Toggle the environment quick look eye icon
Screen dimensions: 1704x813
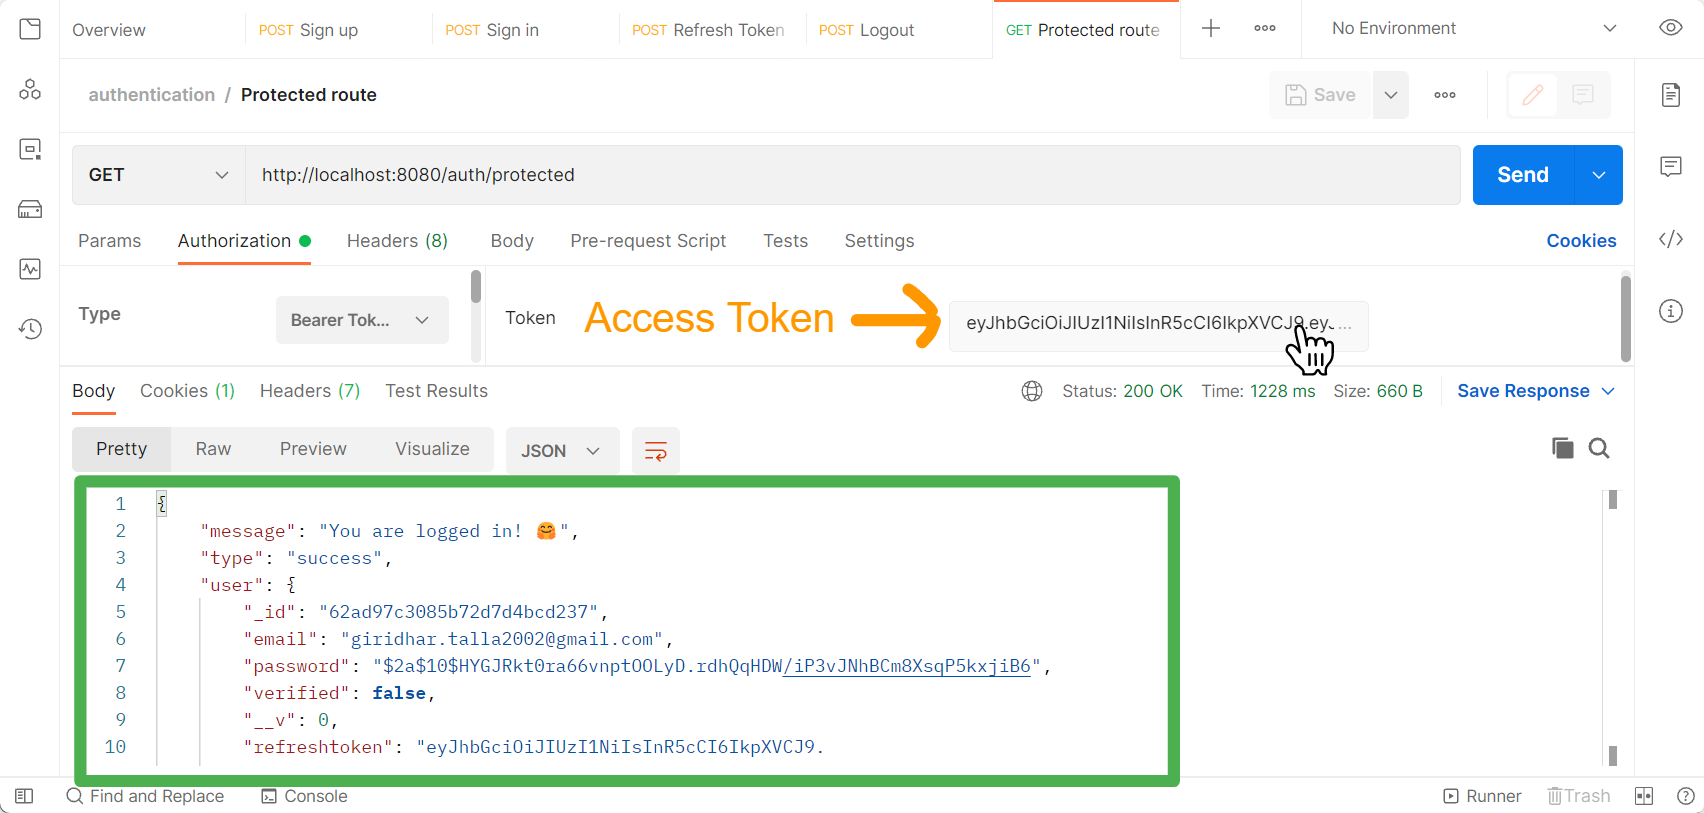[1670, 27]
